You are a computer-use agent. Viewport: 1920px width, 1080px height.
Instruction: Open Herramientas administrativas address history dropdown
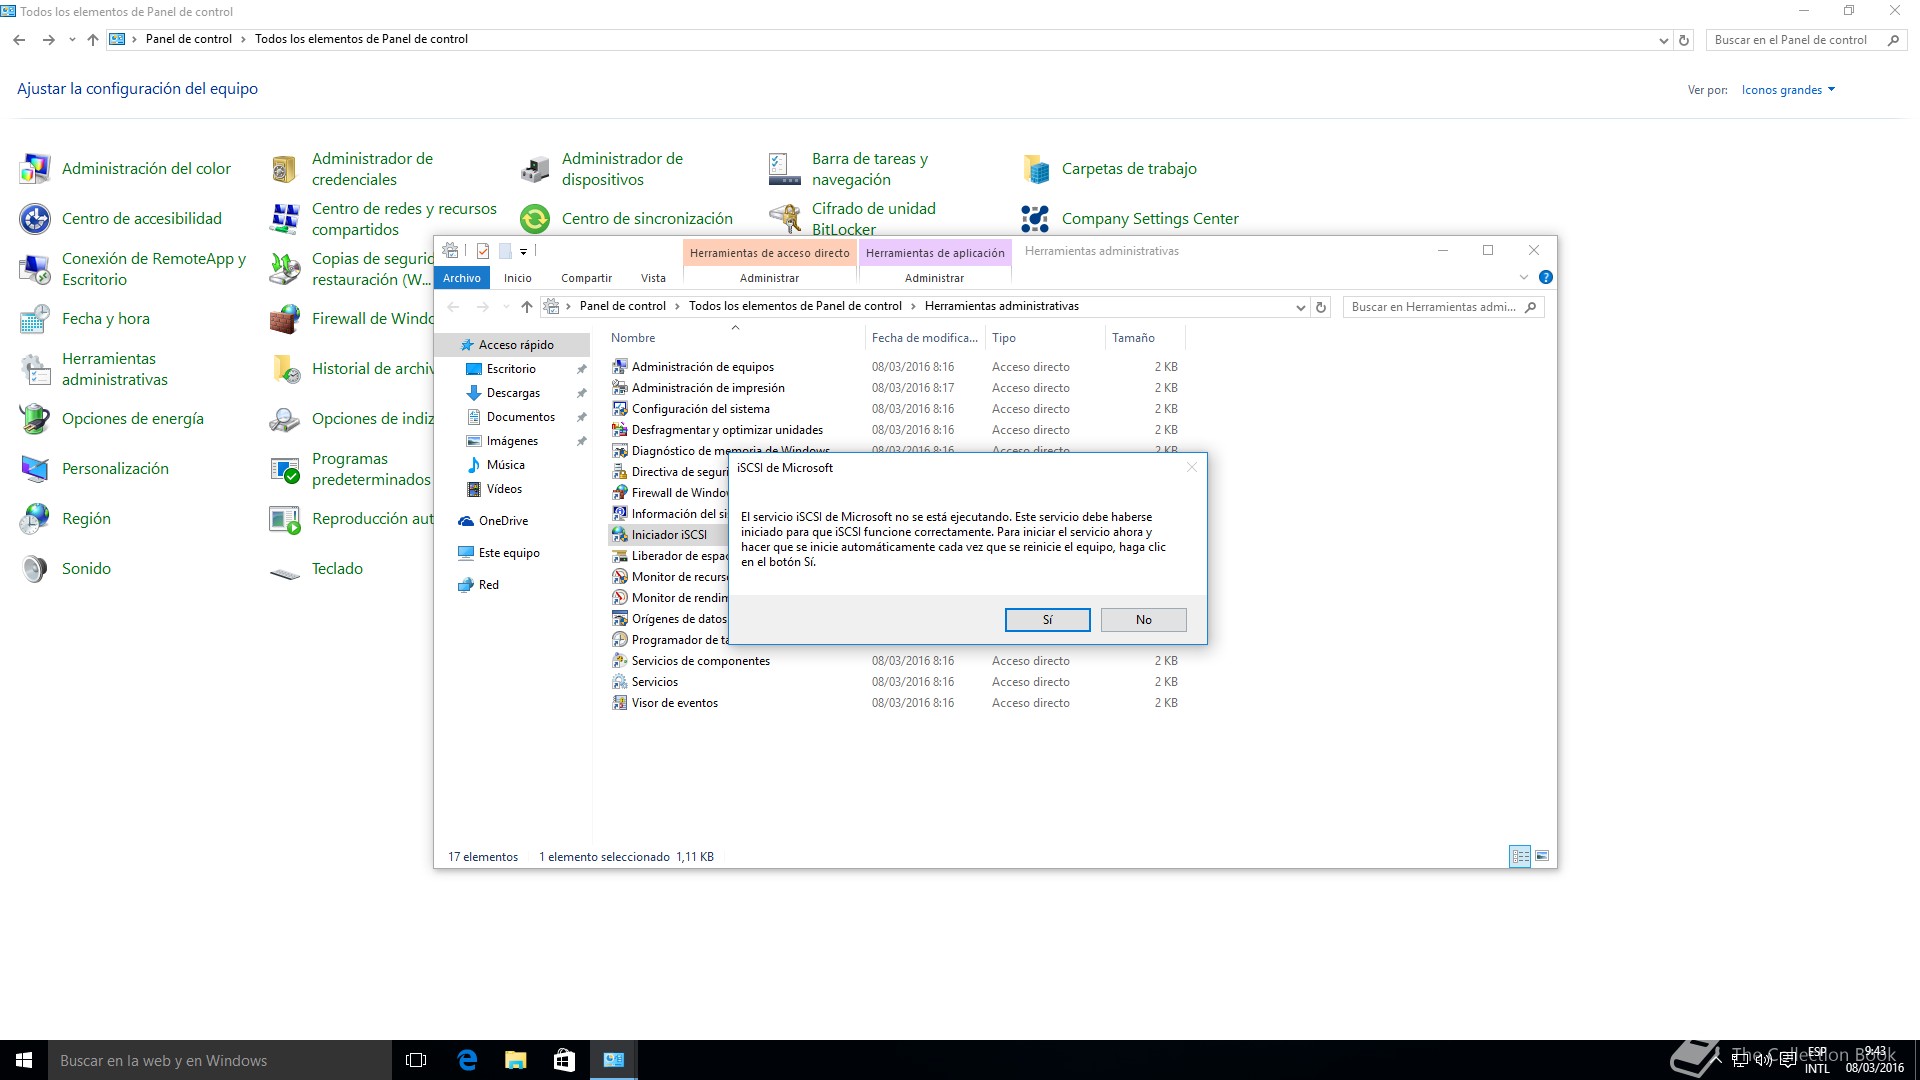point(1300,307)
